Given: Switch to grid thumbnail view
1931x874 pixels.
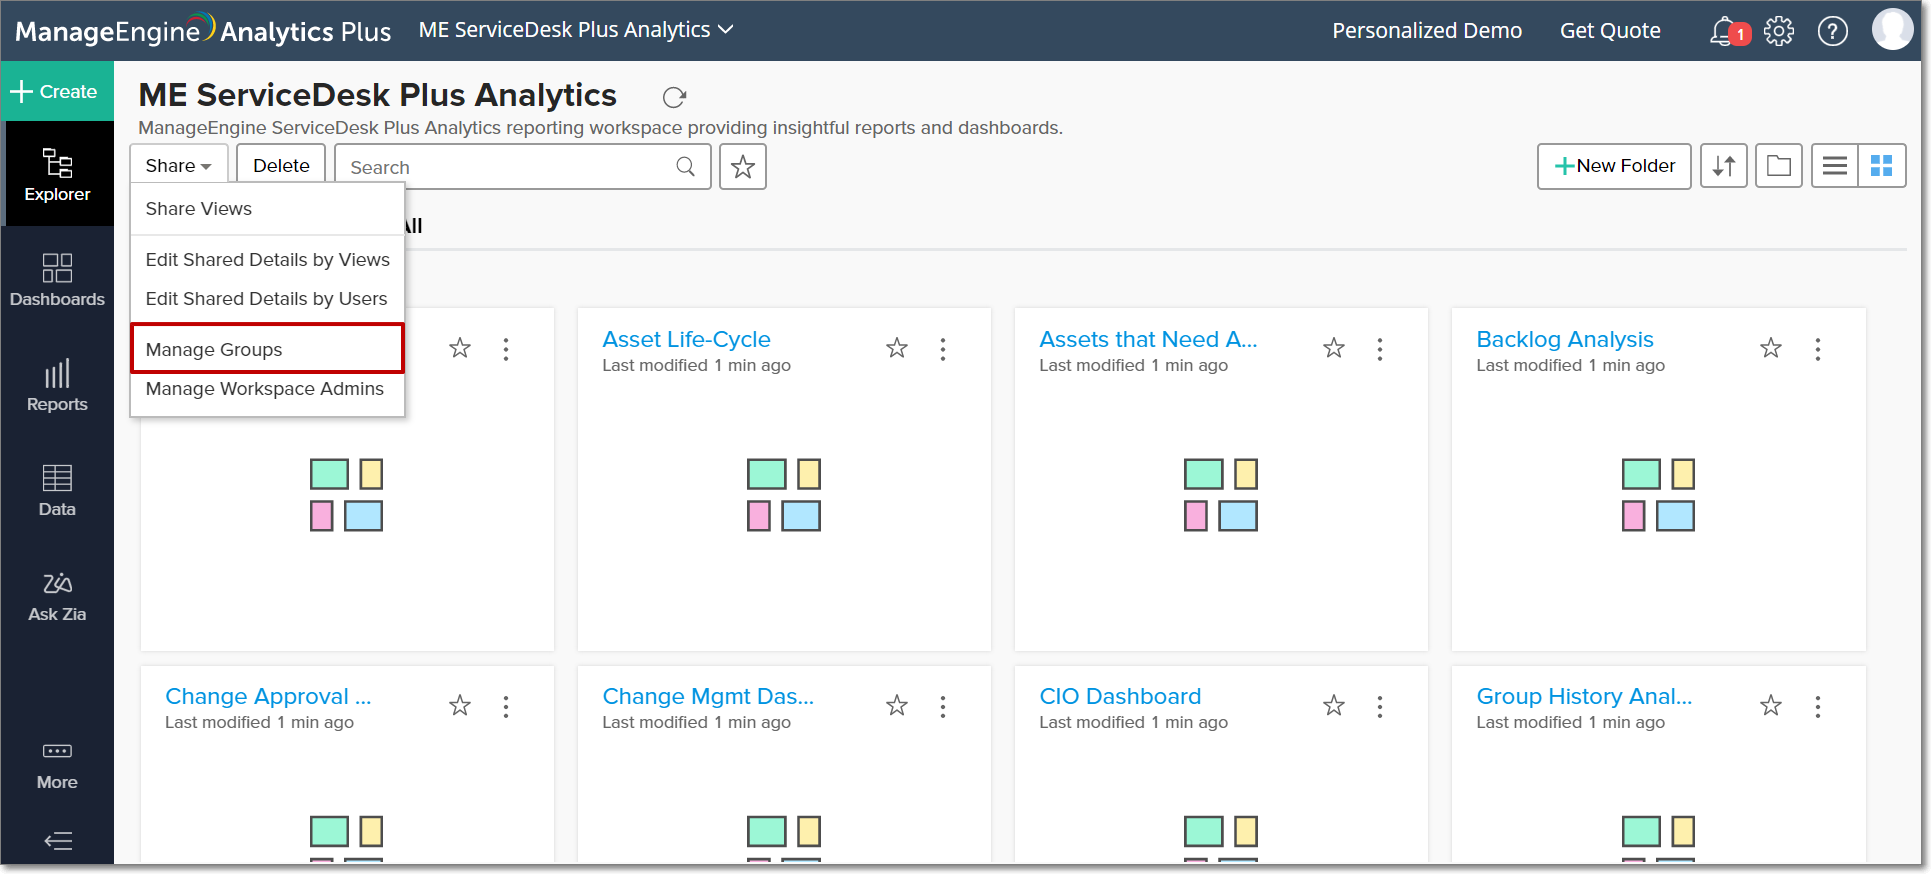Looking at the screenshot, I should (x=1882, y=166).
